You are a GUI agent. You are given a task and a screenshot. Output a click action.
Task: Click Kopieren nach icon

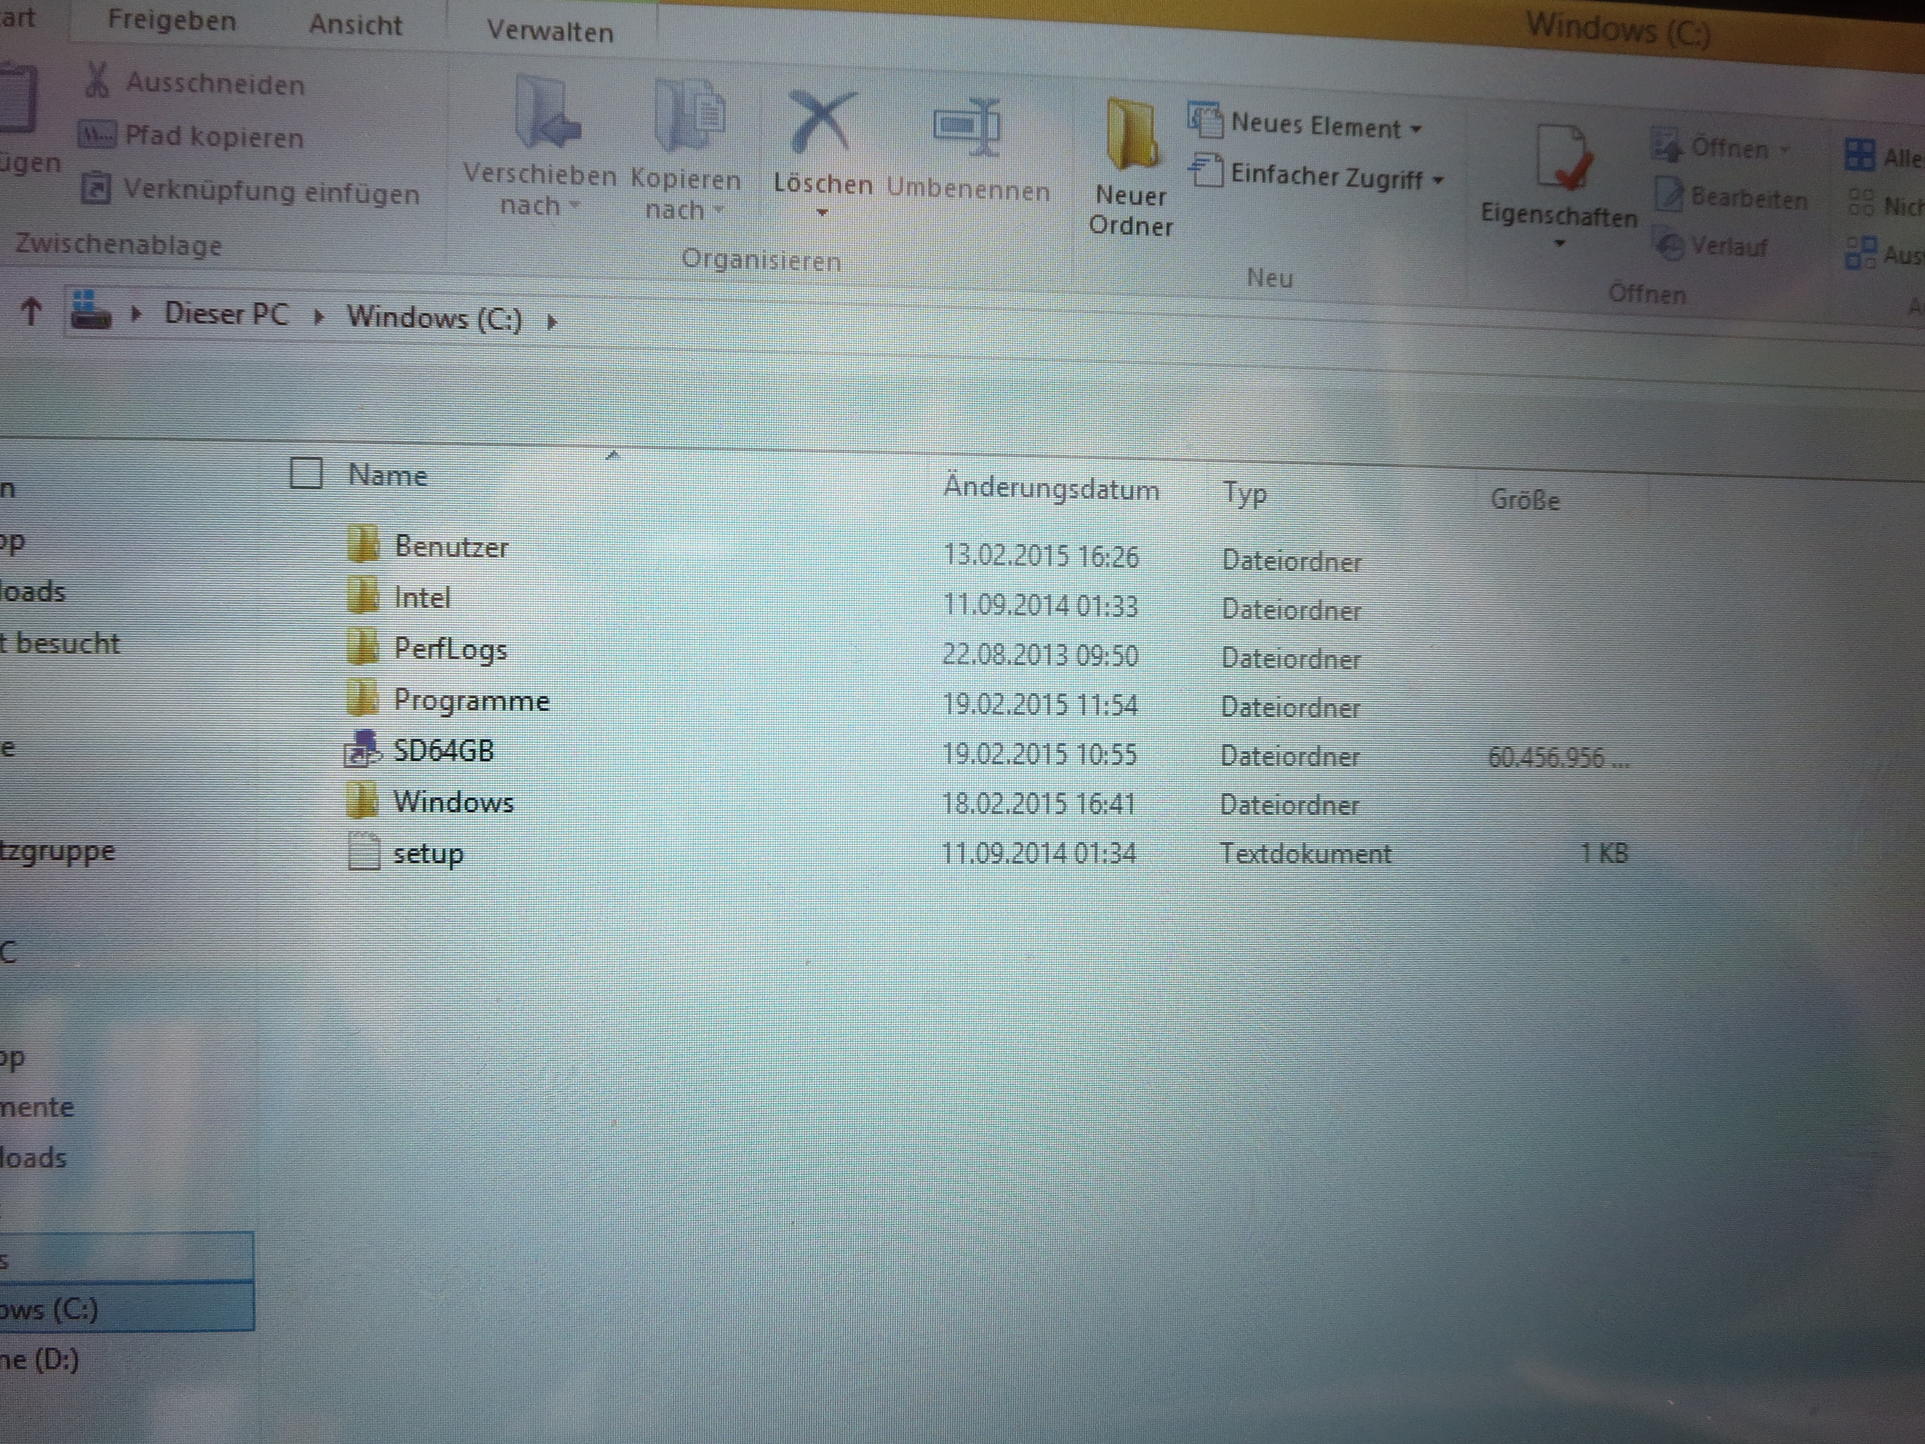click(689, 117)
